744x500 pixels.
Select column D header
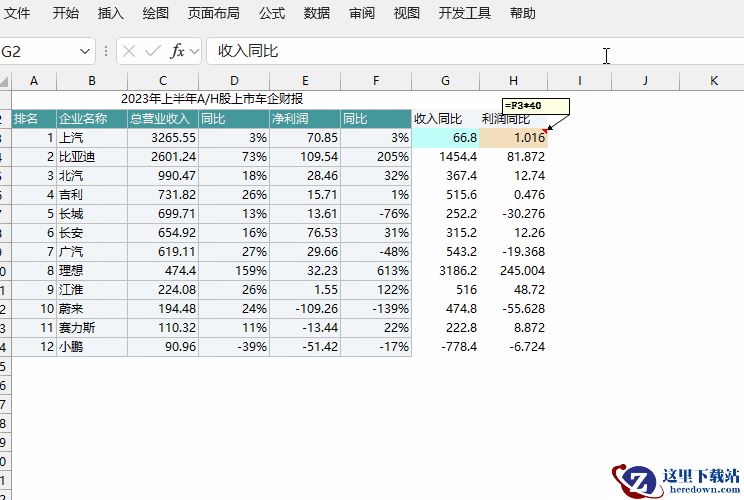pos(234,81)
